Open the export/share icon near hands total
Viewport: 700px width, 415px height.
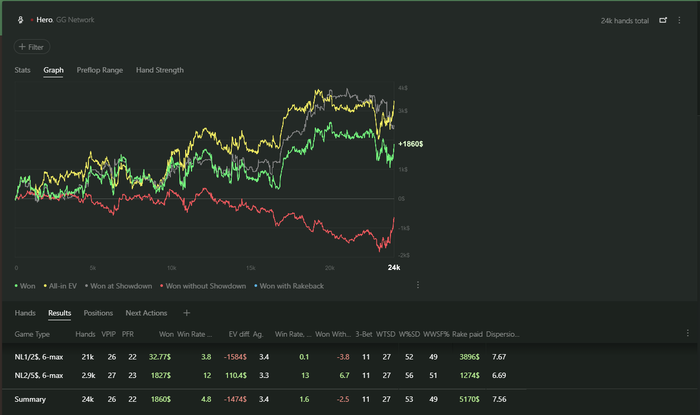[663, 20]
